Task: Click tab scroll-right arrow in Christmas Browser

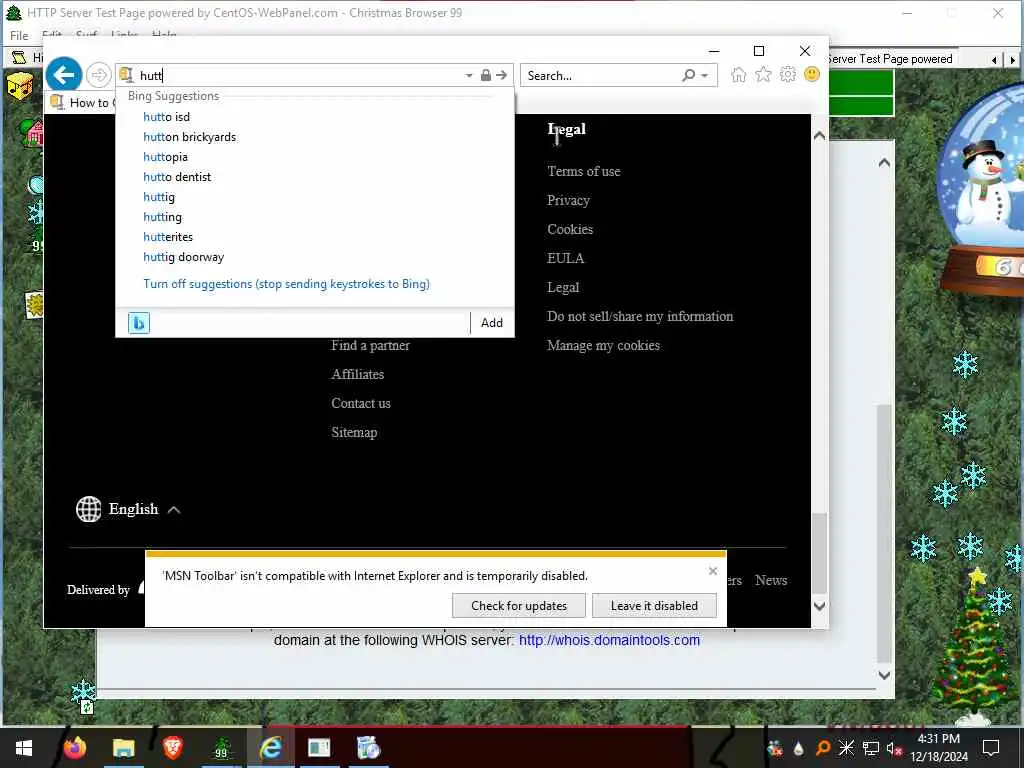Action: coord(1013,59)
